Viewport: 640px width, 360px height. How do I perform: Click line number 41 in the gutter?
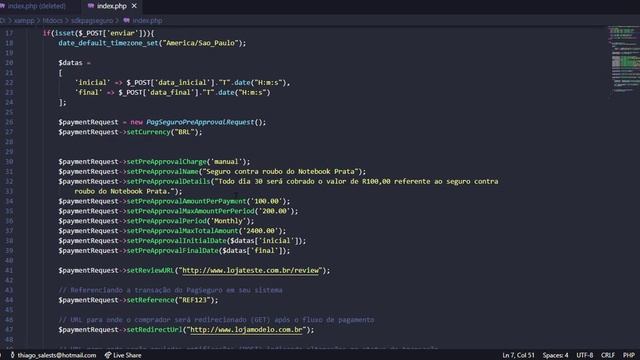[x=9, y=270]
